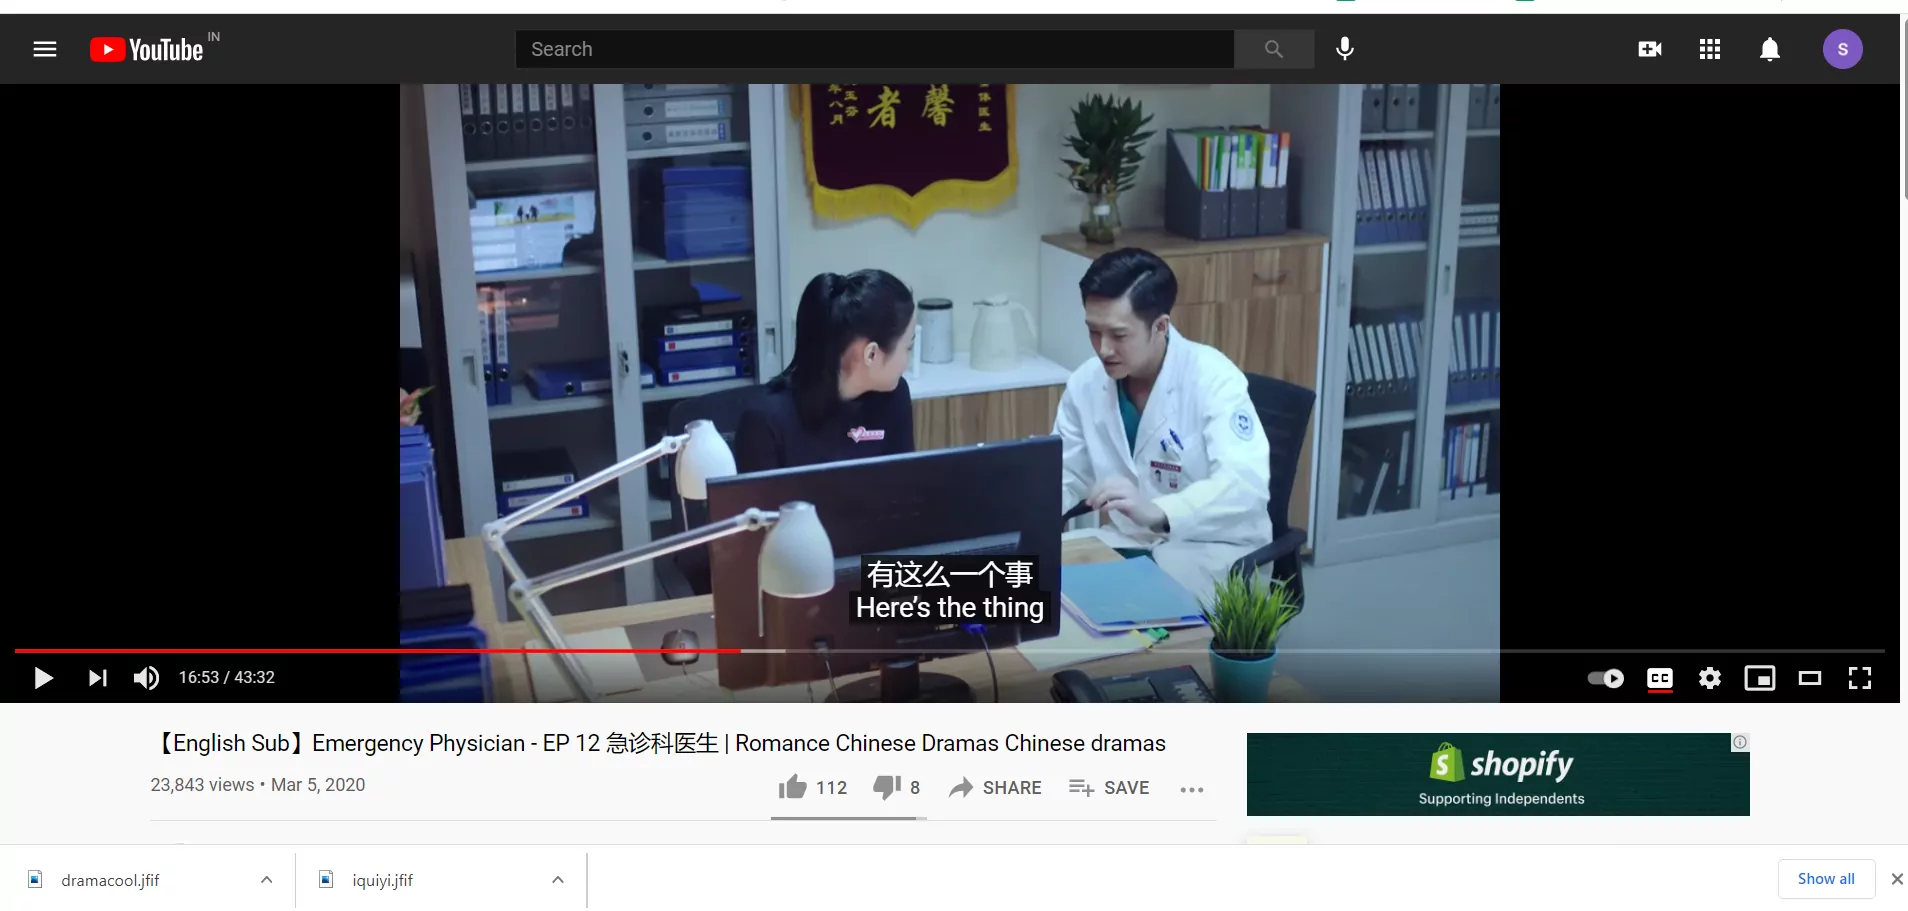Click the 23,843 views text
The height and width of the screenshot is (911, 1908).
coord(202,785)
